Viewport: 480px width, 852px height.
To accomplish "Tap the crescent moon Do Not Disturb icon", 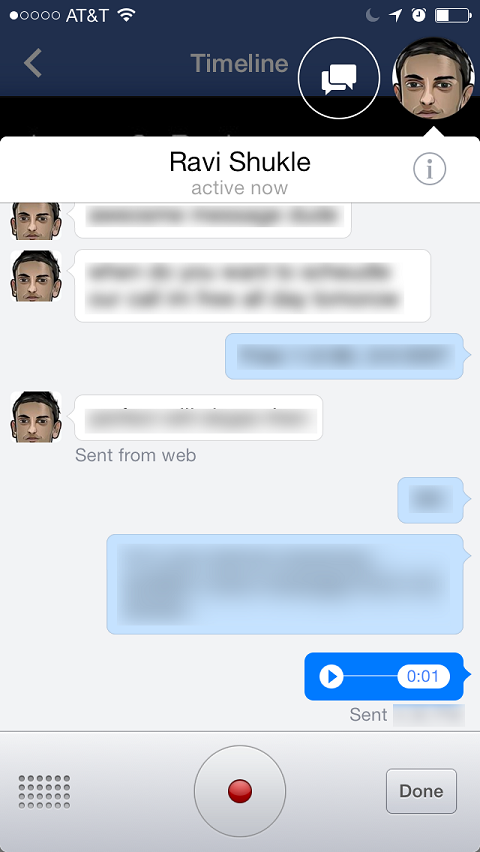I will point(372,15).
